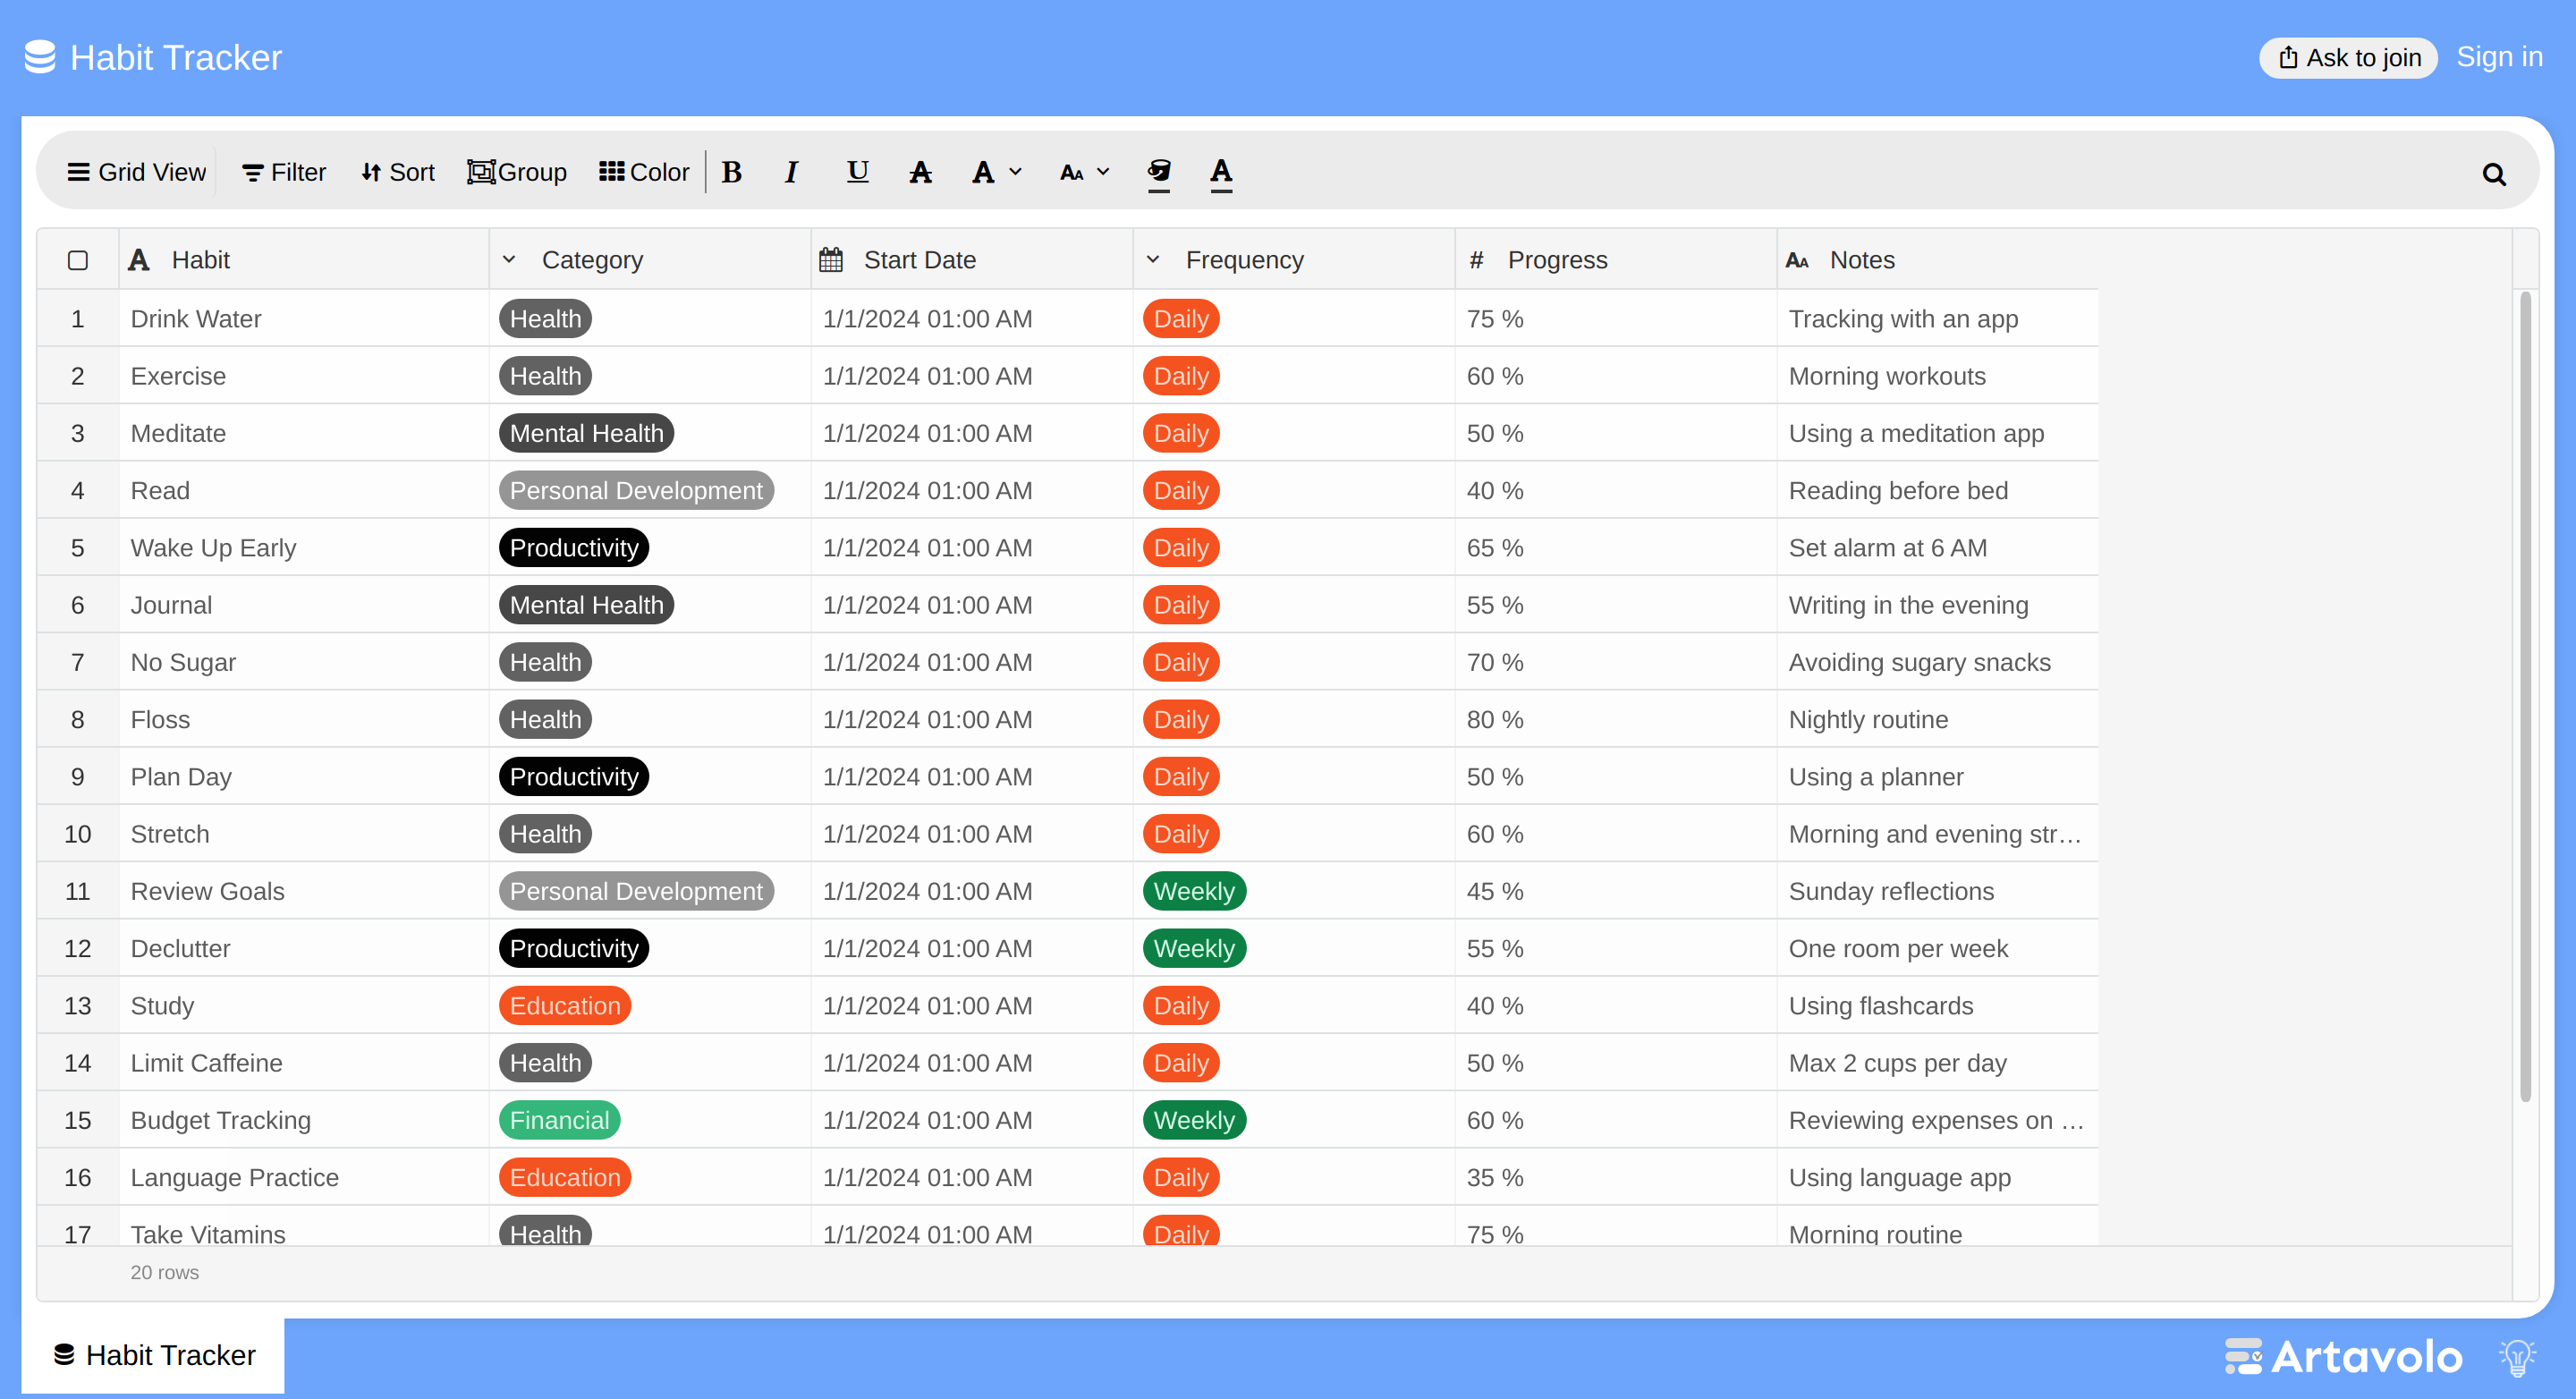
Task: Open the Grid View menu
Action: click(x=136, y=172)
